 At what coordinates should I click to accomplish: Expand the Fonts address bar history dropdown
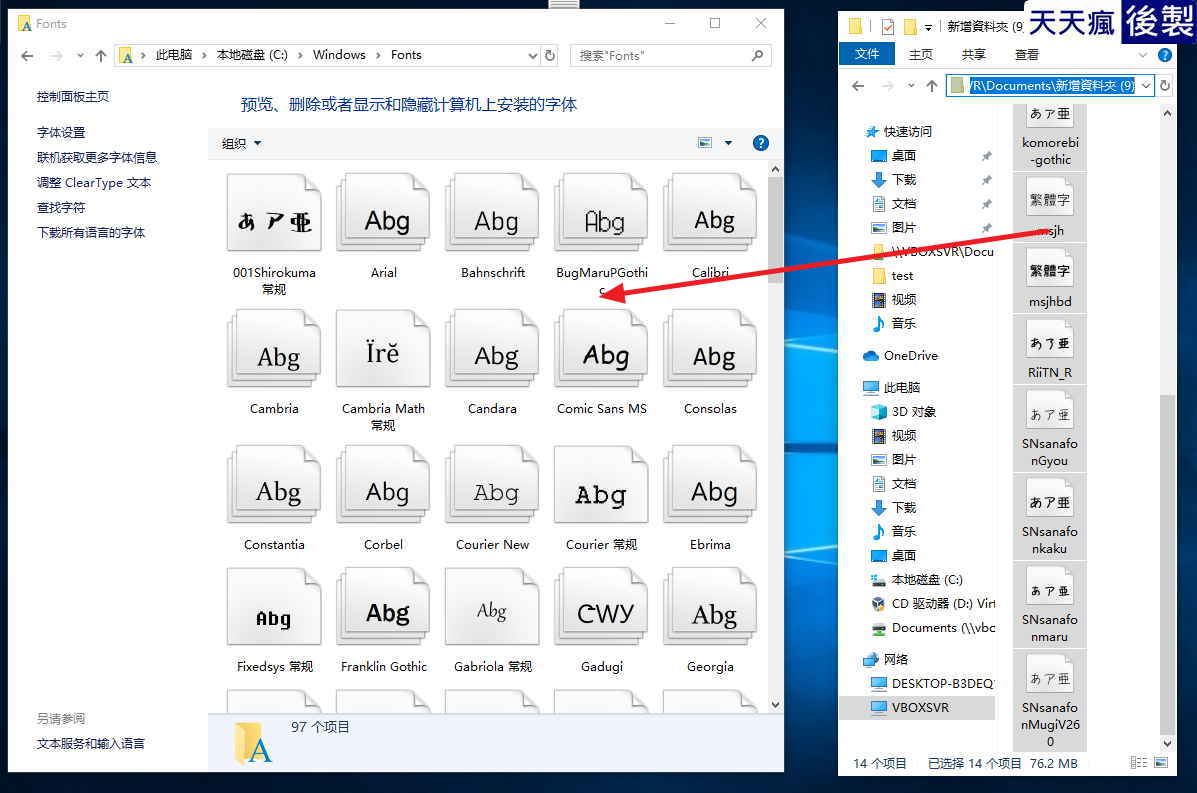click(x=533, y=56)
